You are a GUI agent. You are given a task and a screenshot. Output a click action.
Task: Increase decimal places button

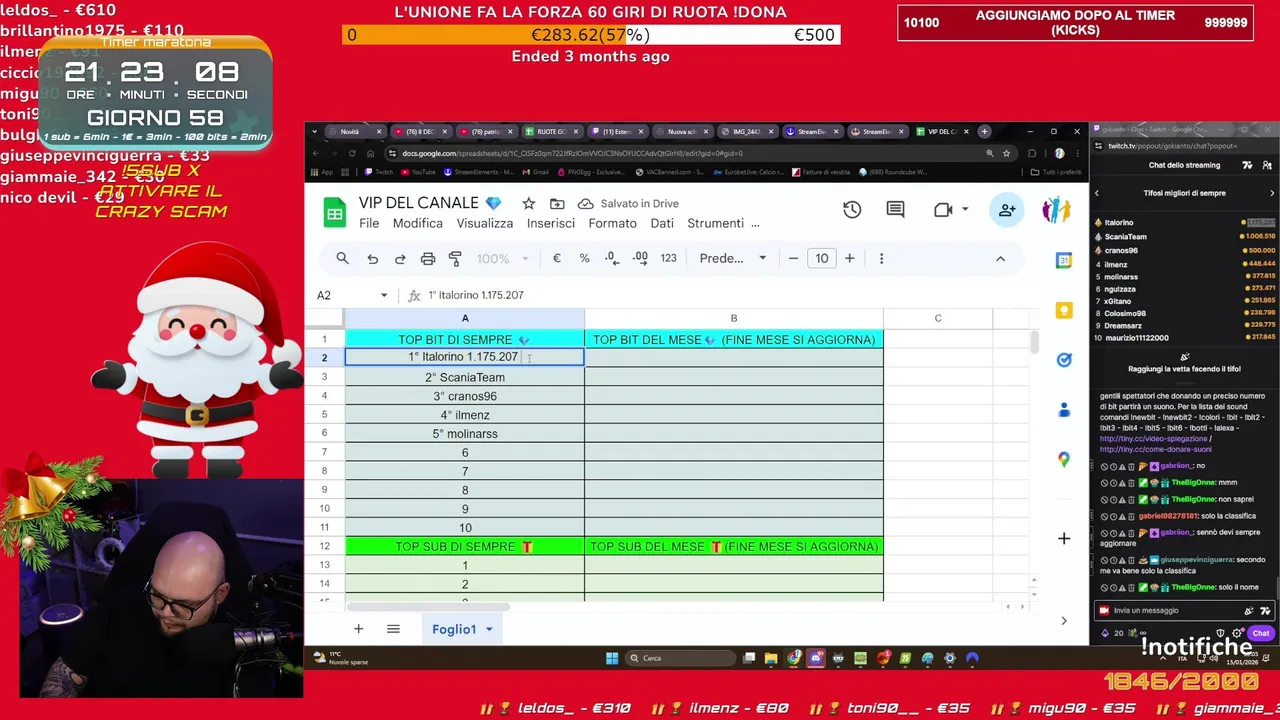tap(640, 258)
